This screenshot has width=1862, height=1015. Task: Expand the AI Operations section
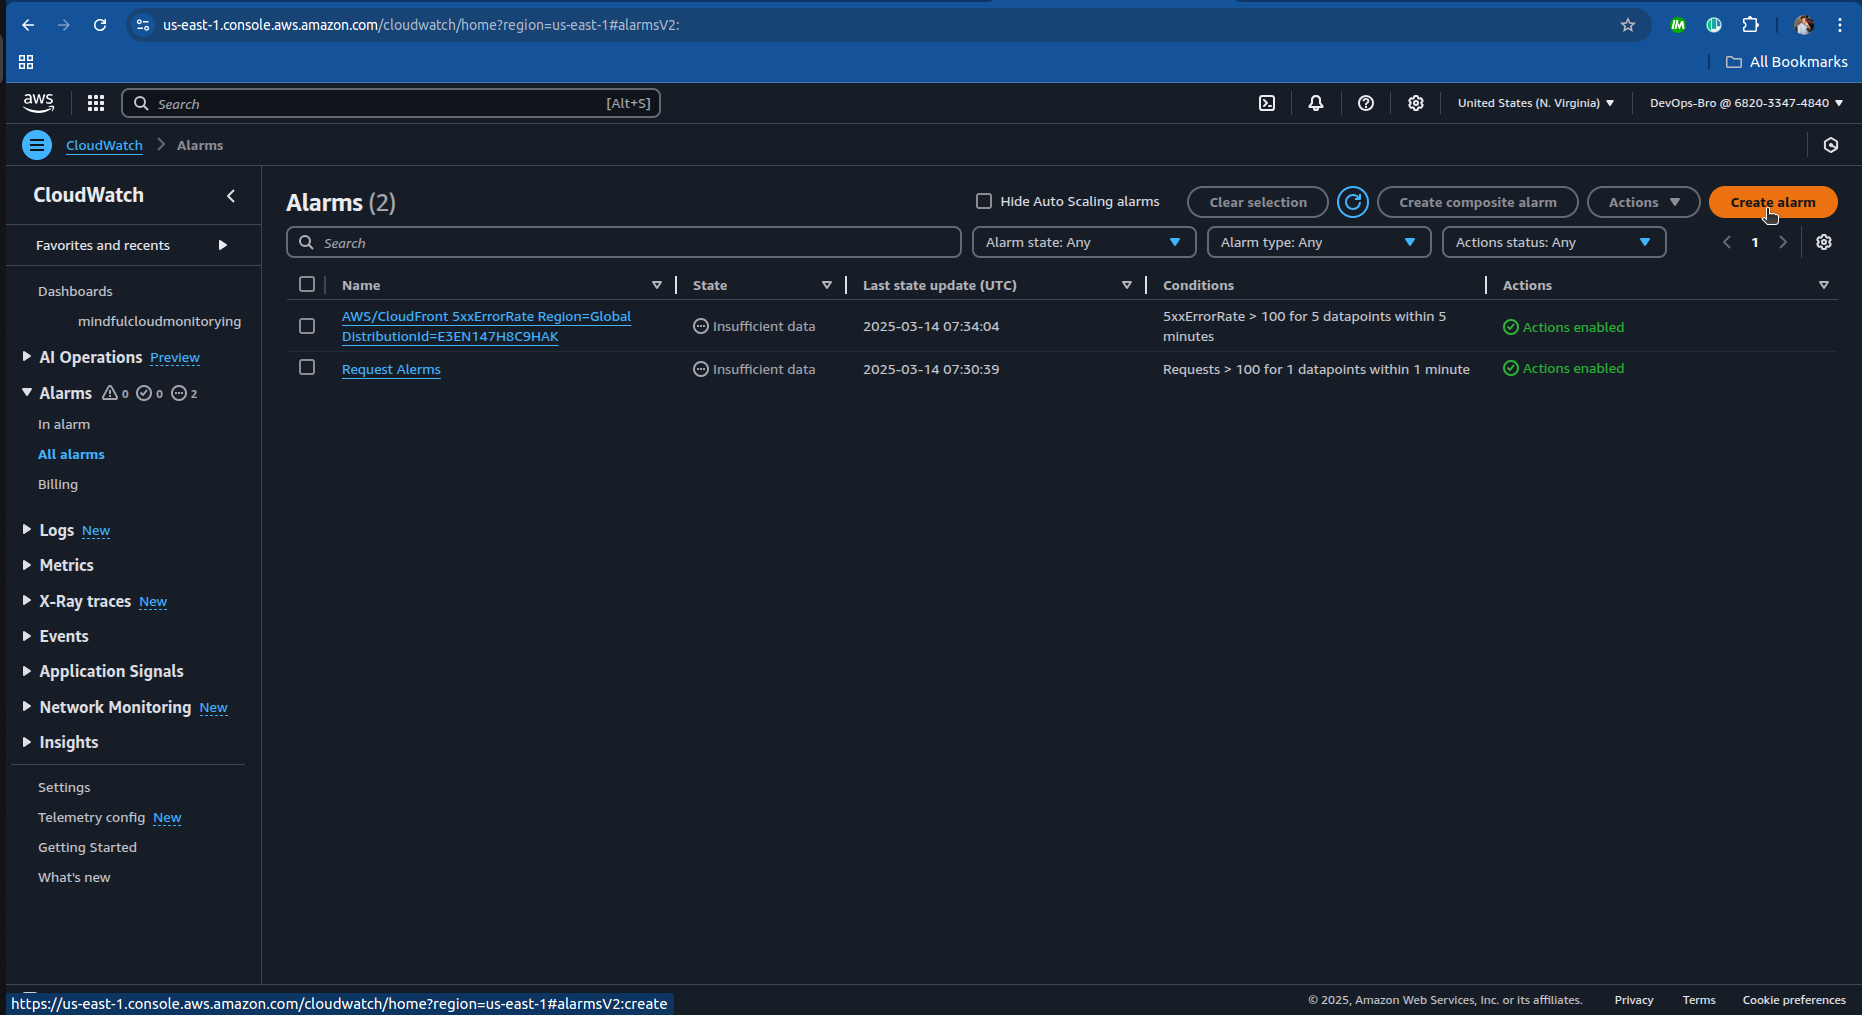[27, 356]
